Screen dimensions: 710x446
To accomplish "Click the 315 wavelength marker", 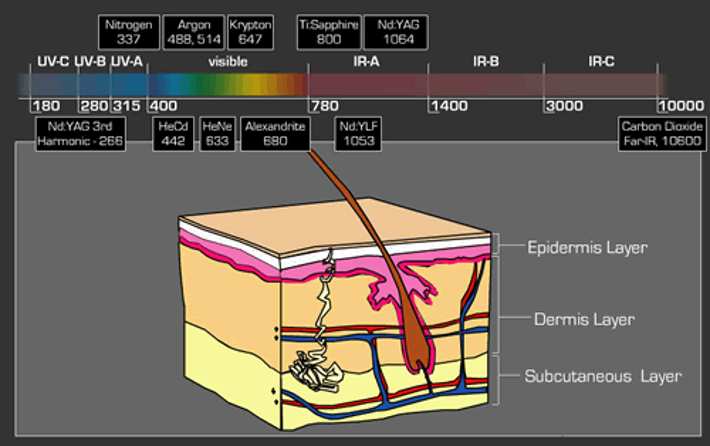I will point(126,106).
